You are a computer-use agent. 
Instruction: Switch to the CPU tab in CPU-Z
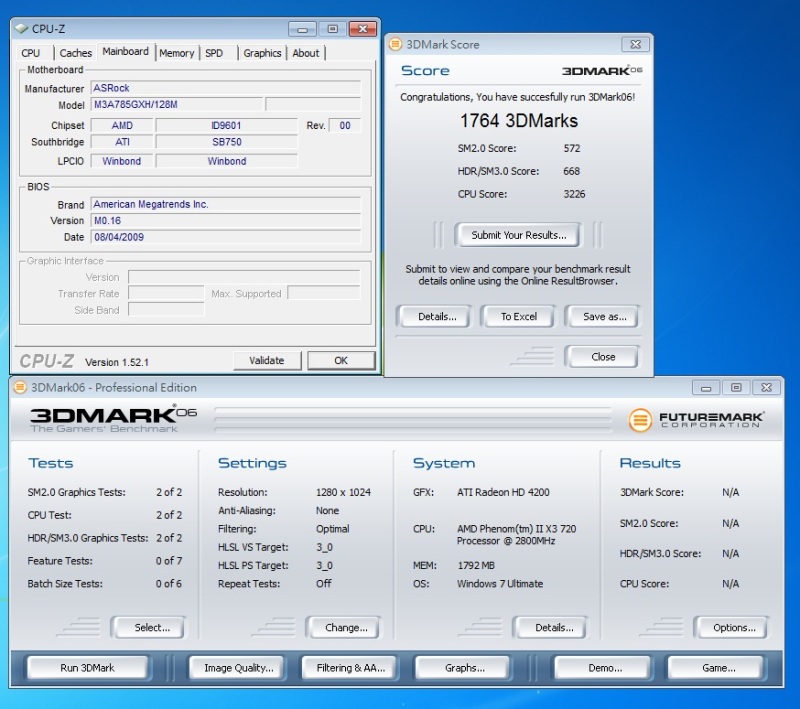pos(31,53)
